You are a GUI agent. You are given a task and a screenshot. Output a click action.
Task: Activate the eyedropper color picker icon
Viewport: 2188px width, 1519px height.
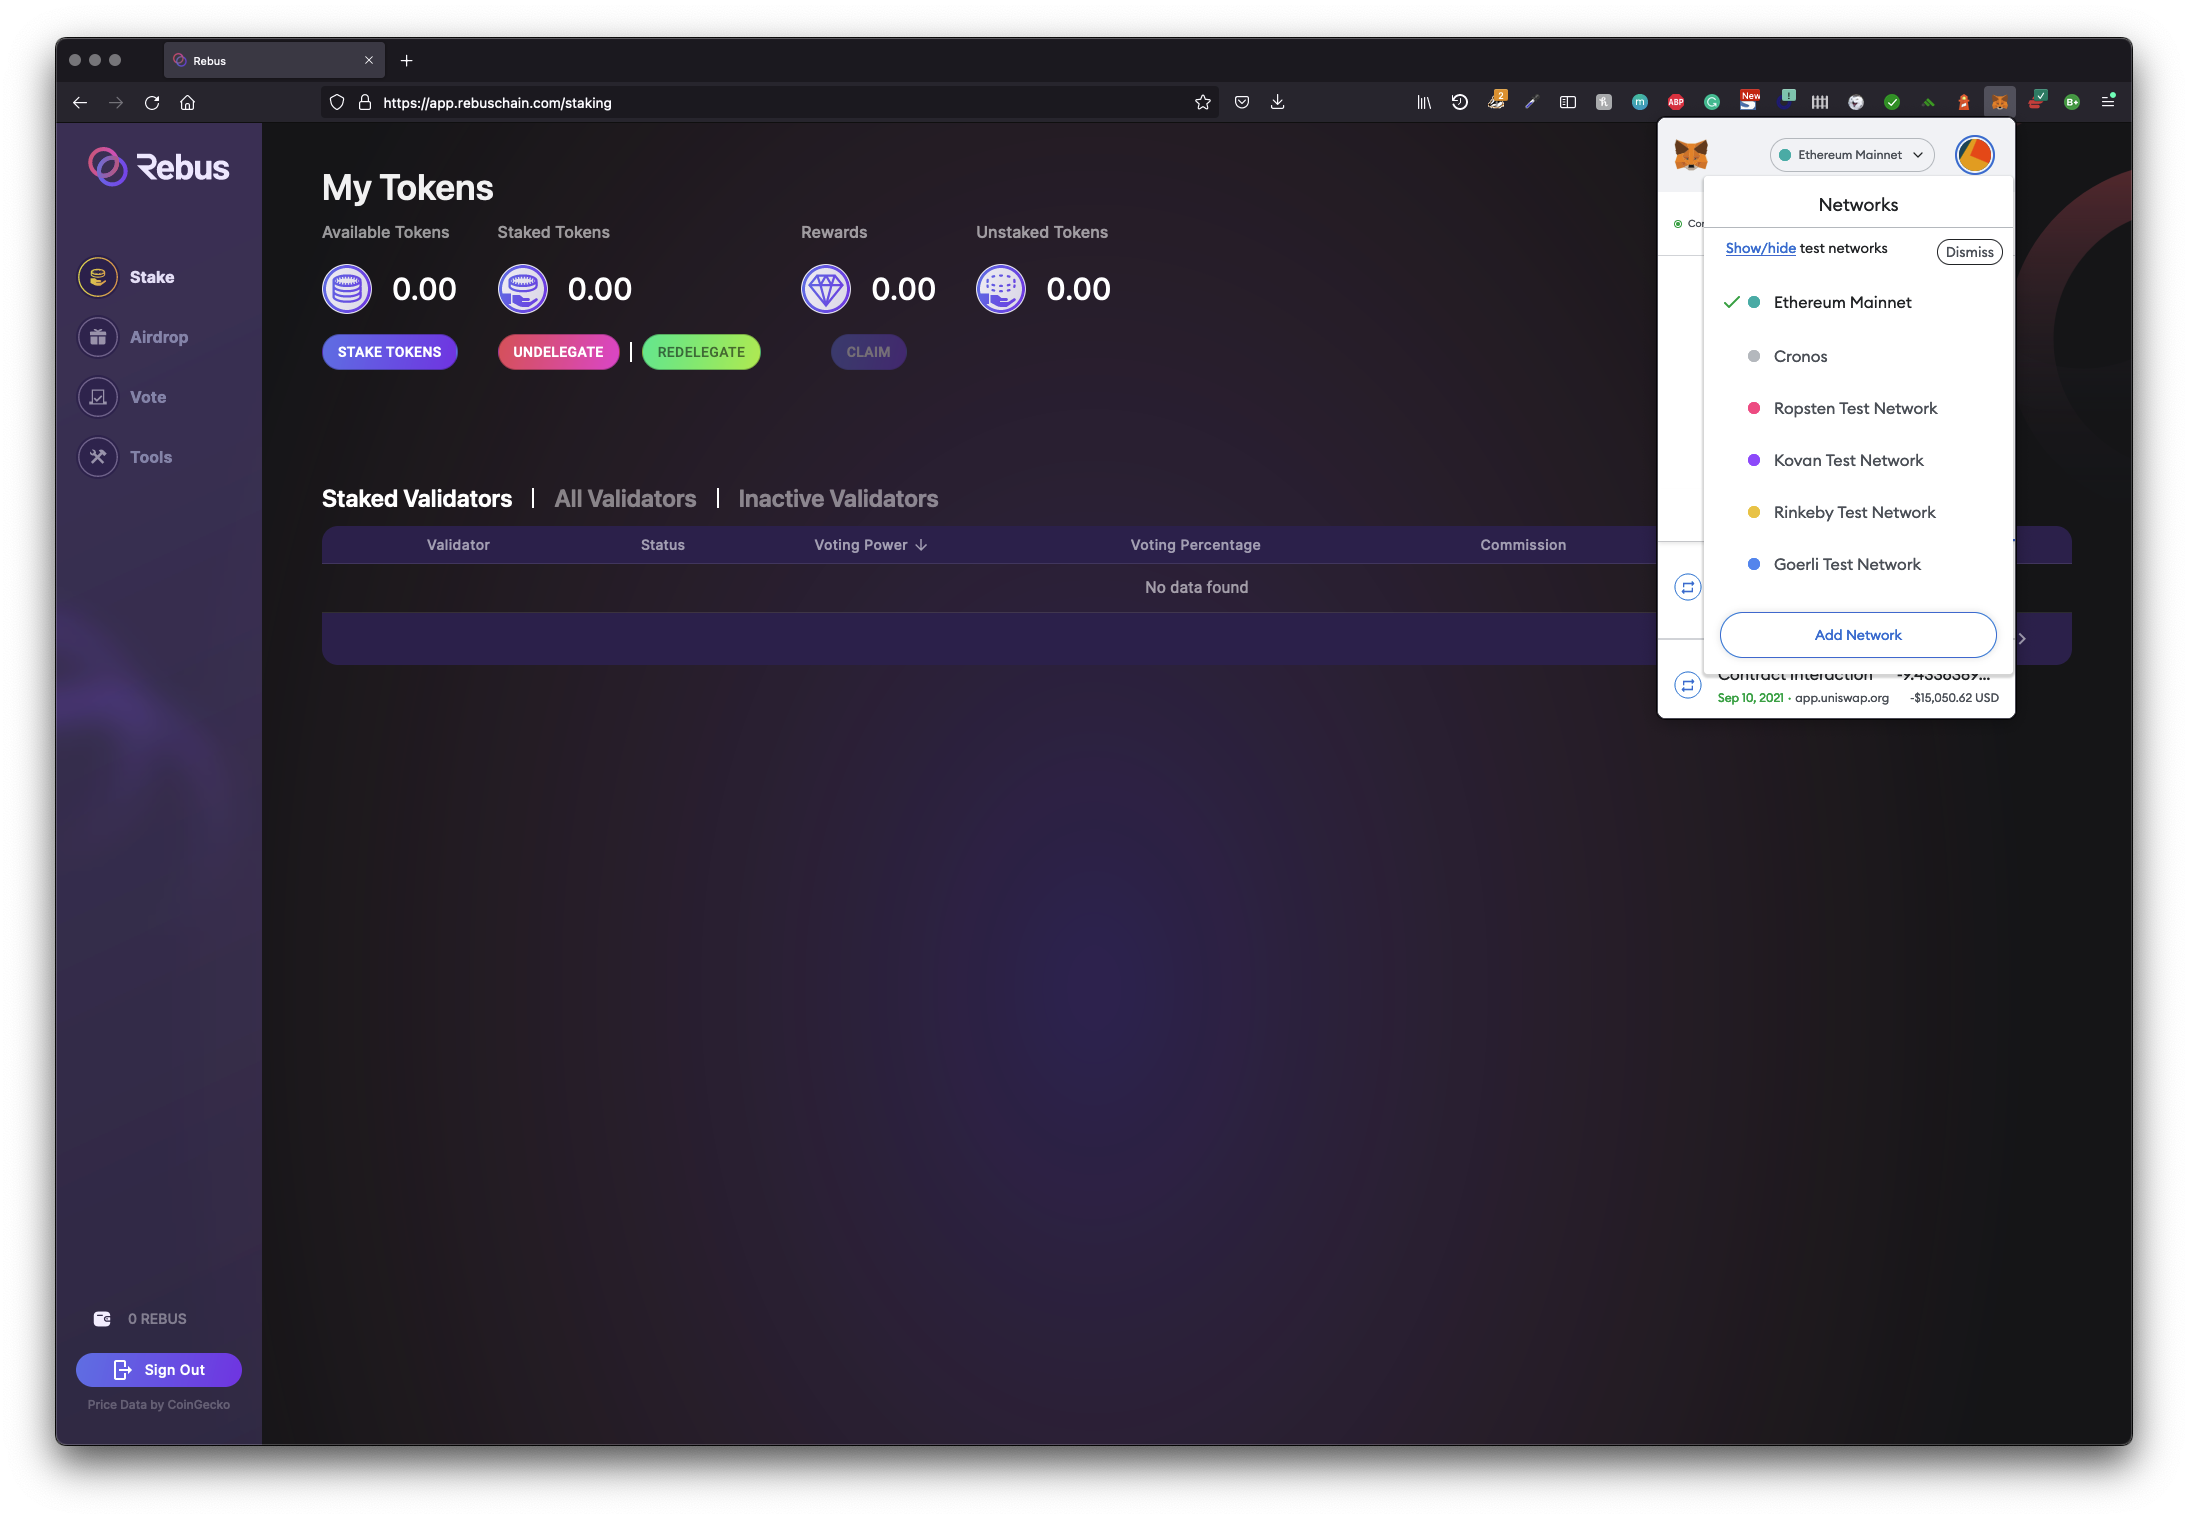[1532, 102]
